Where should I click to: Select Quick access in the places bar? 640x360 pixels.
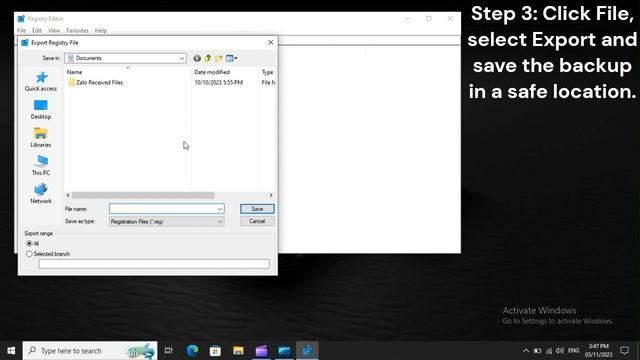[41, 81]
